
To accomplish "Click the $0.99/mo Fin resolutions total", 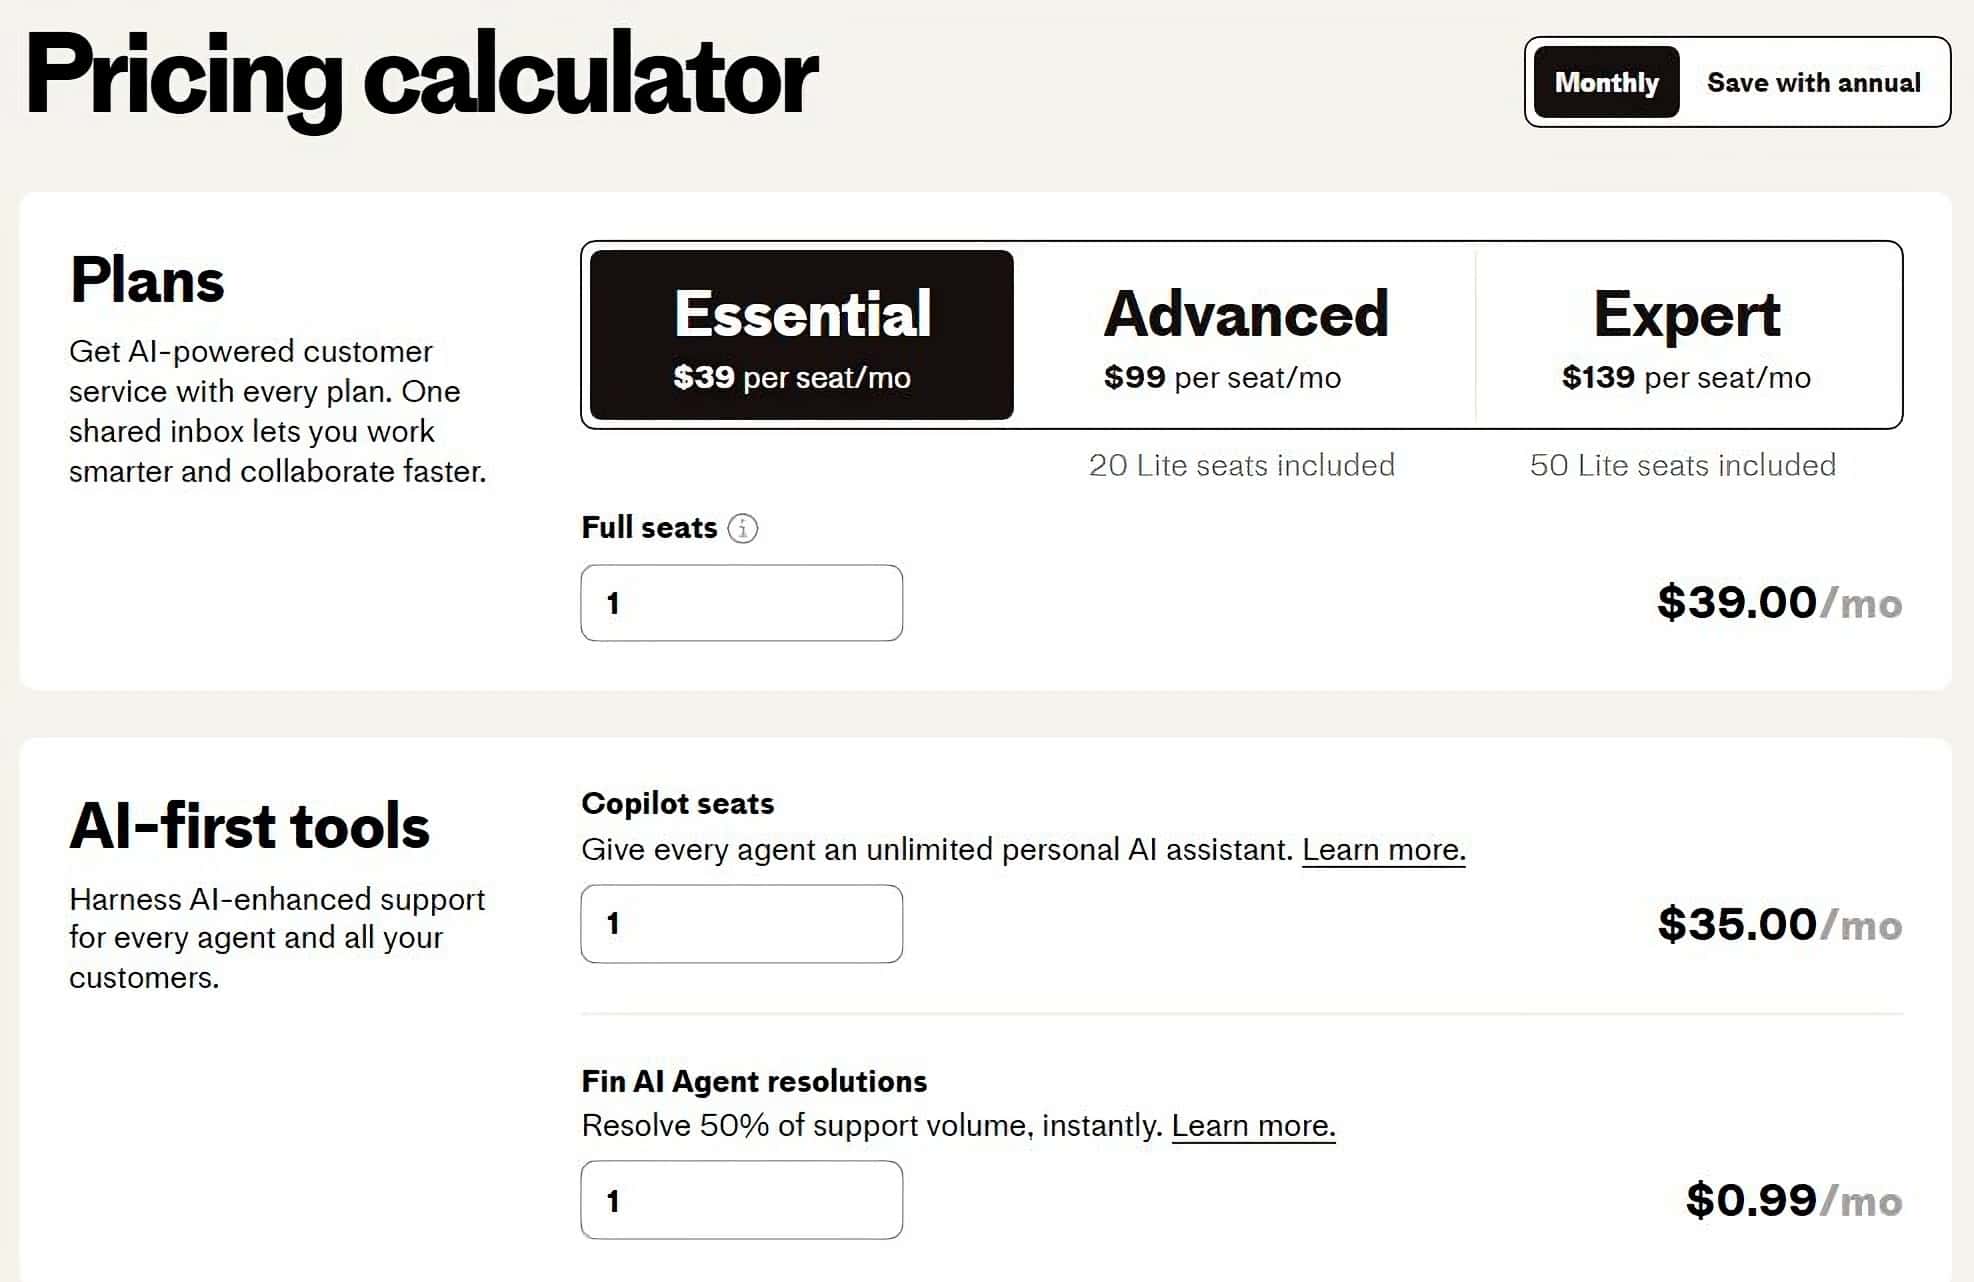I will click(x=1794, y=1200).
